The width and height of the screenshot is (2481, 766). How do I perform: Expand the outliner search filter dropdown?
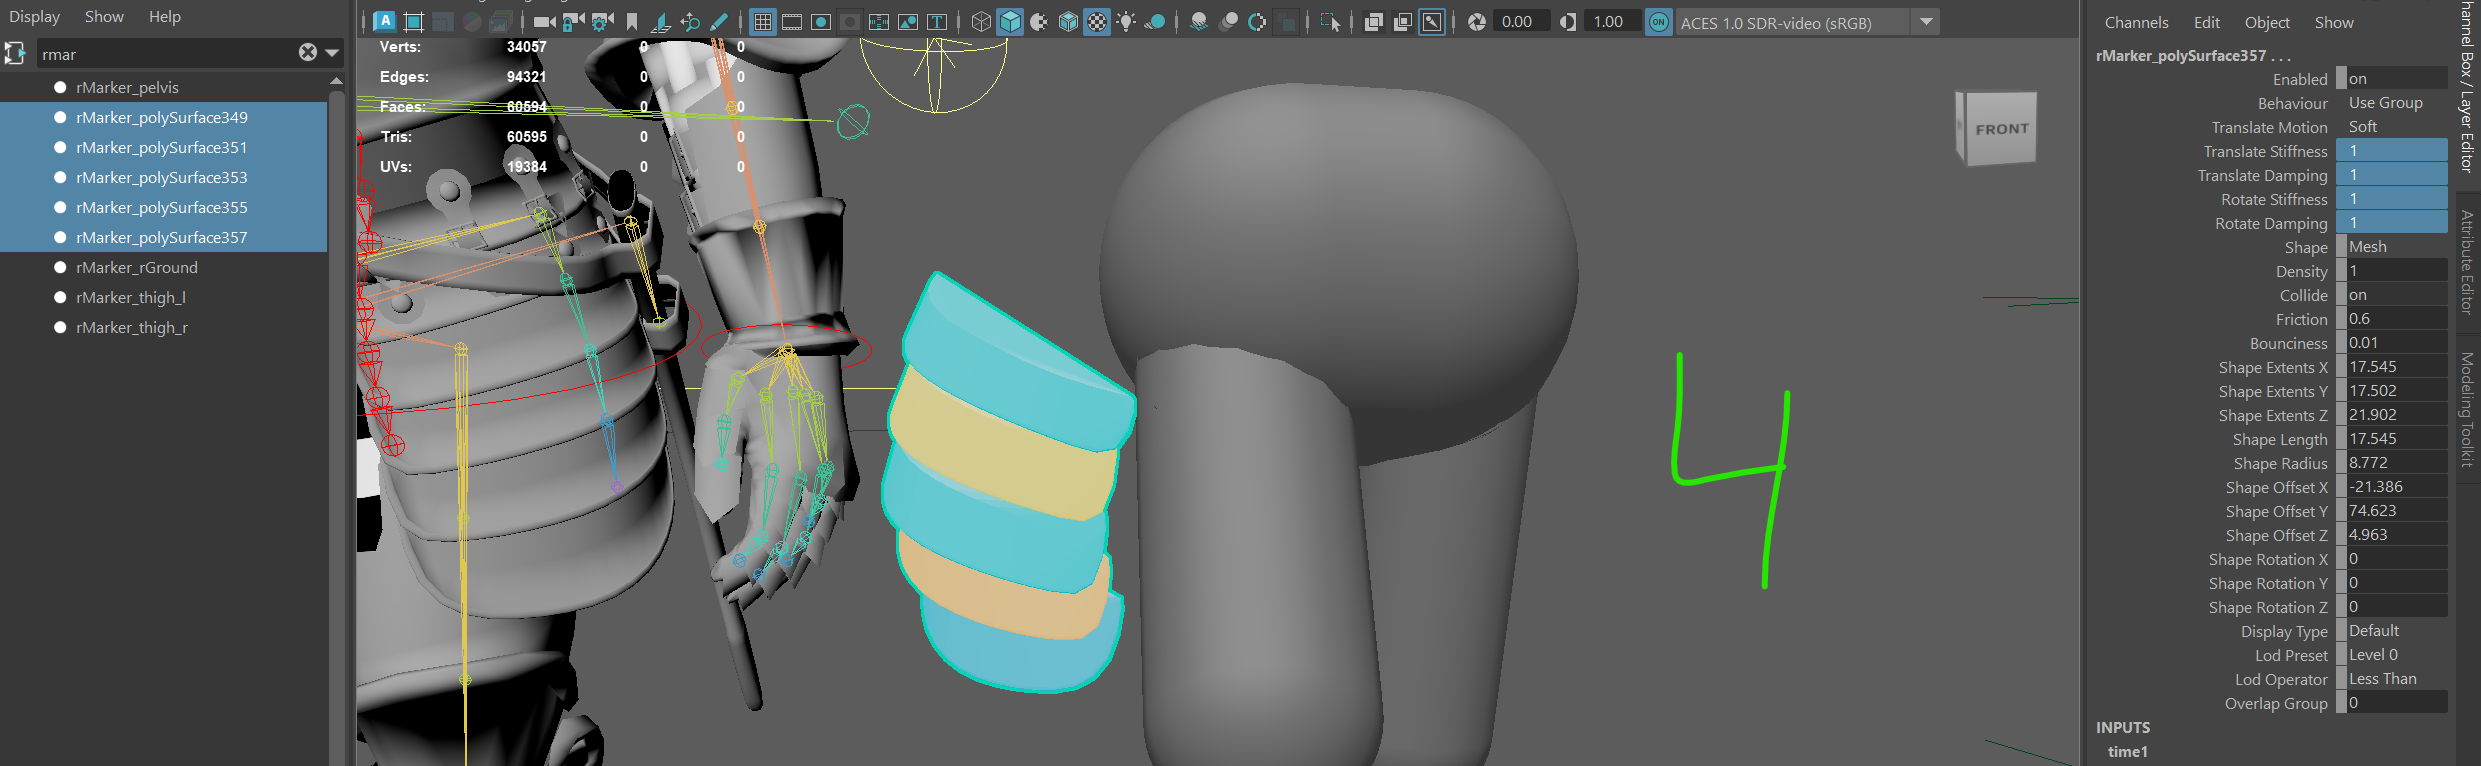(332, 53)
